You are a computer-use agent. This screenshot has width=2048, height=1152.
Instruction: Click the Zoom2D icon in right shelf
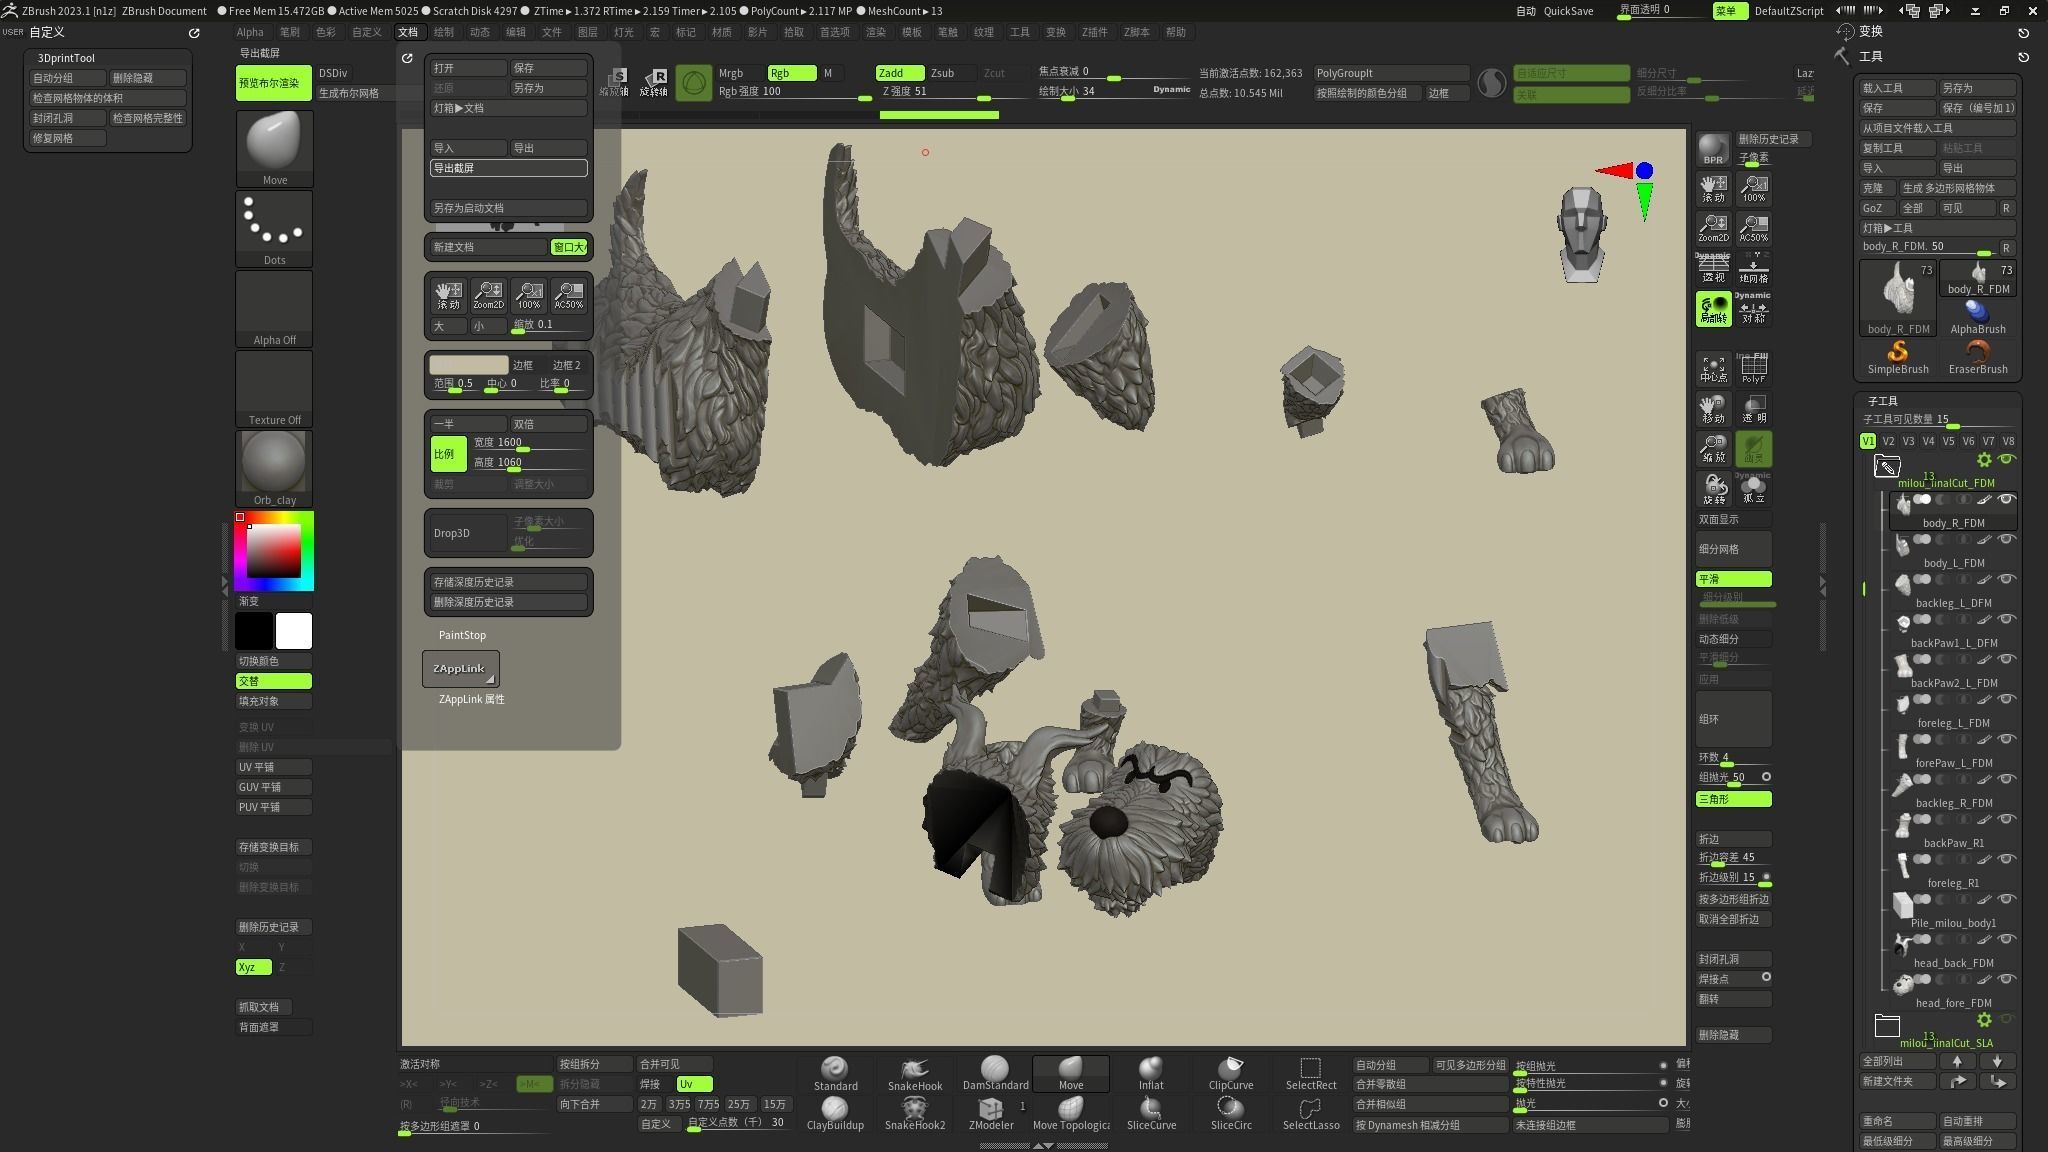(x=1713, y=228)
